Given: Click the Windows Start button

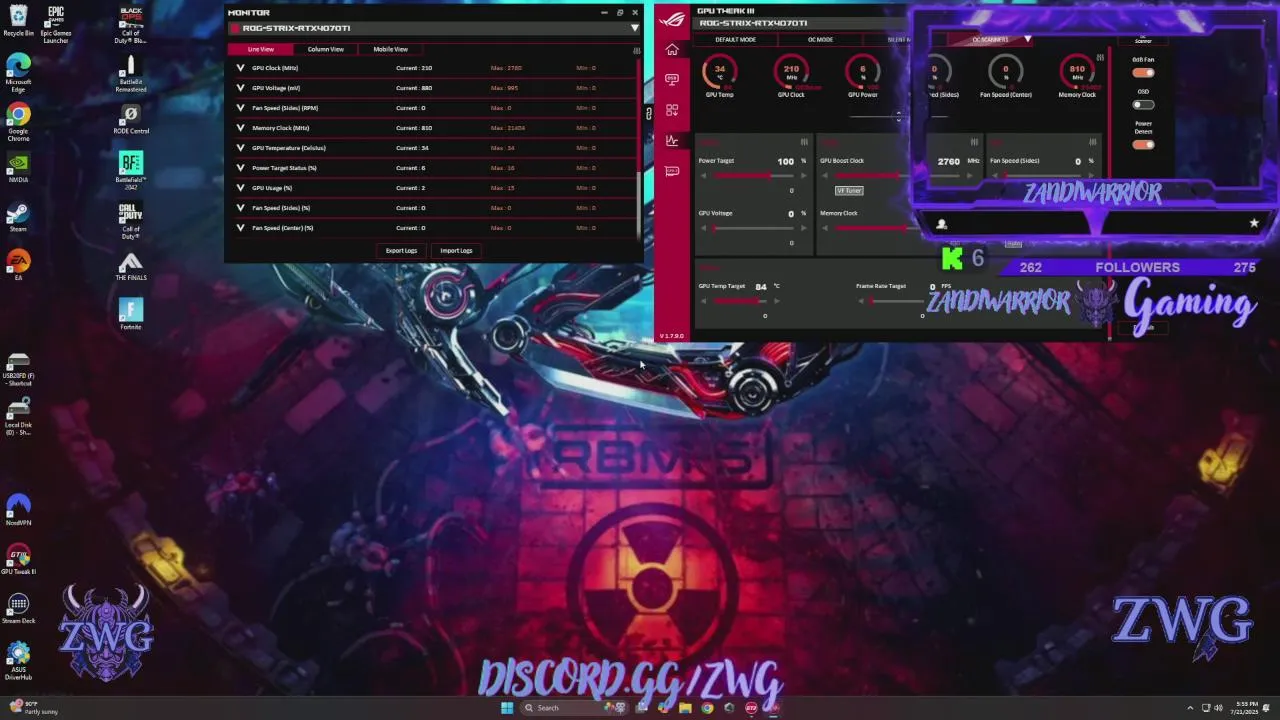Looking at the screenshot, I should click(x=507, y=708).
